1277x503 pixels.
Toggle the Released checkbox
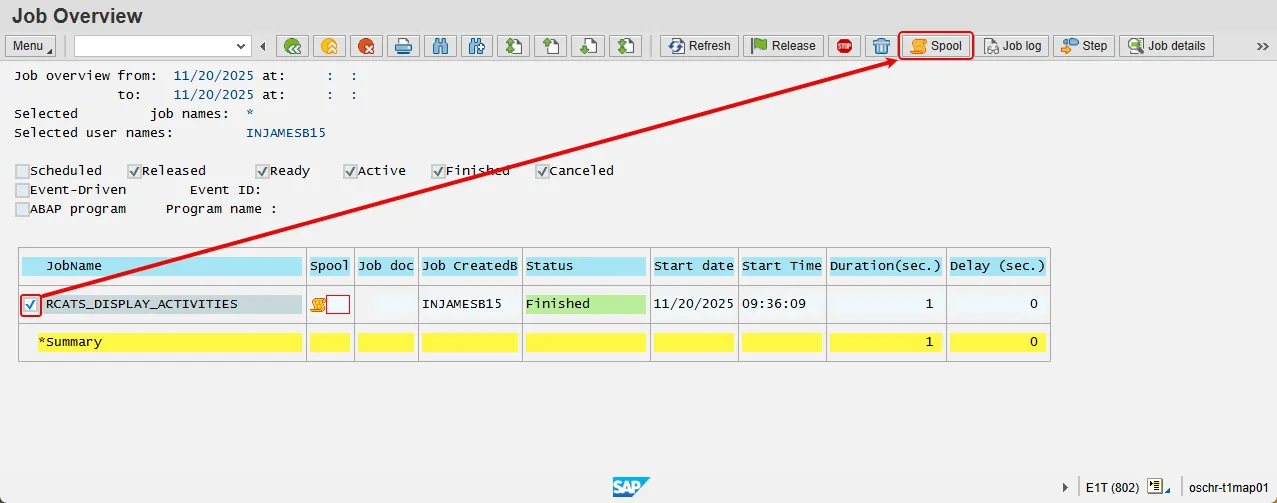134,171
